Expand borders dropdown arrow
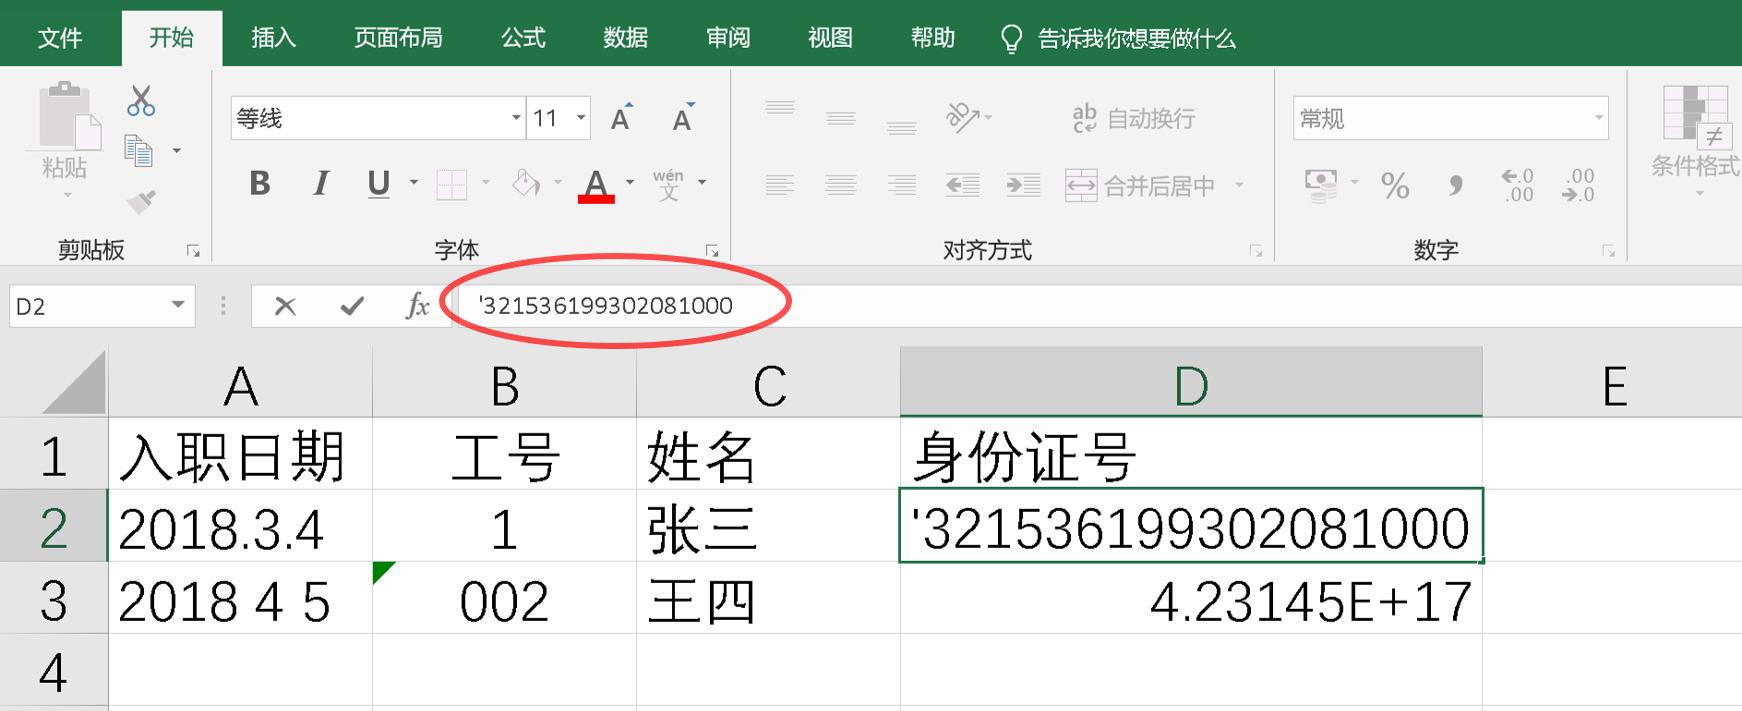 tap(486, 183)
